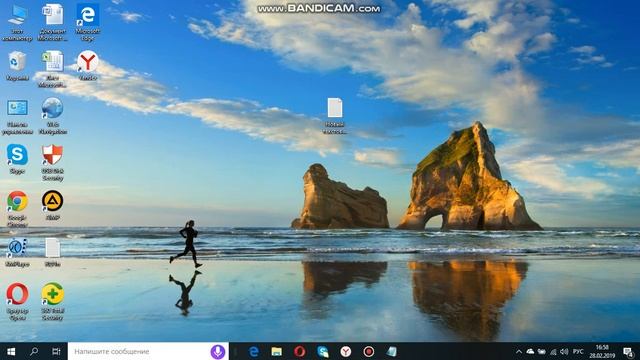The height and width of the screenshot is (360, 640).
Task: Open Edge from the taskbar
Action: (x=253, y=351)
